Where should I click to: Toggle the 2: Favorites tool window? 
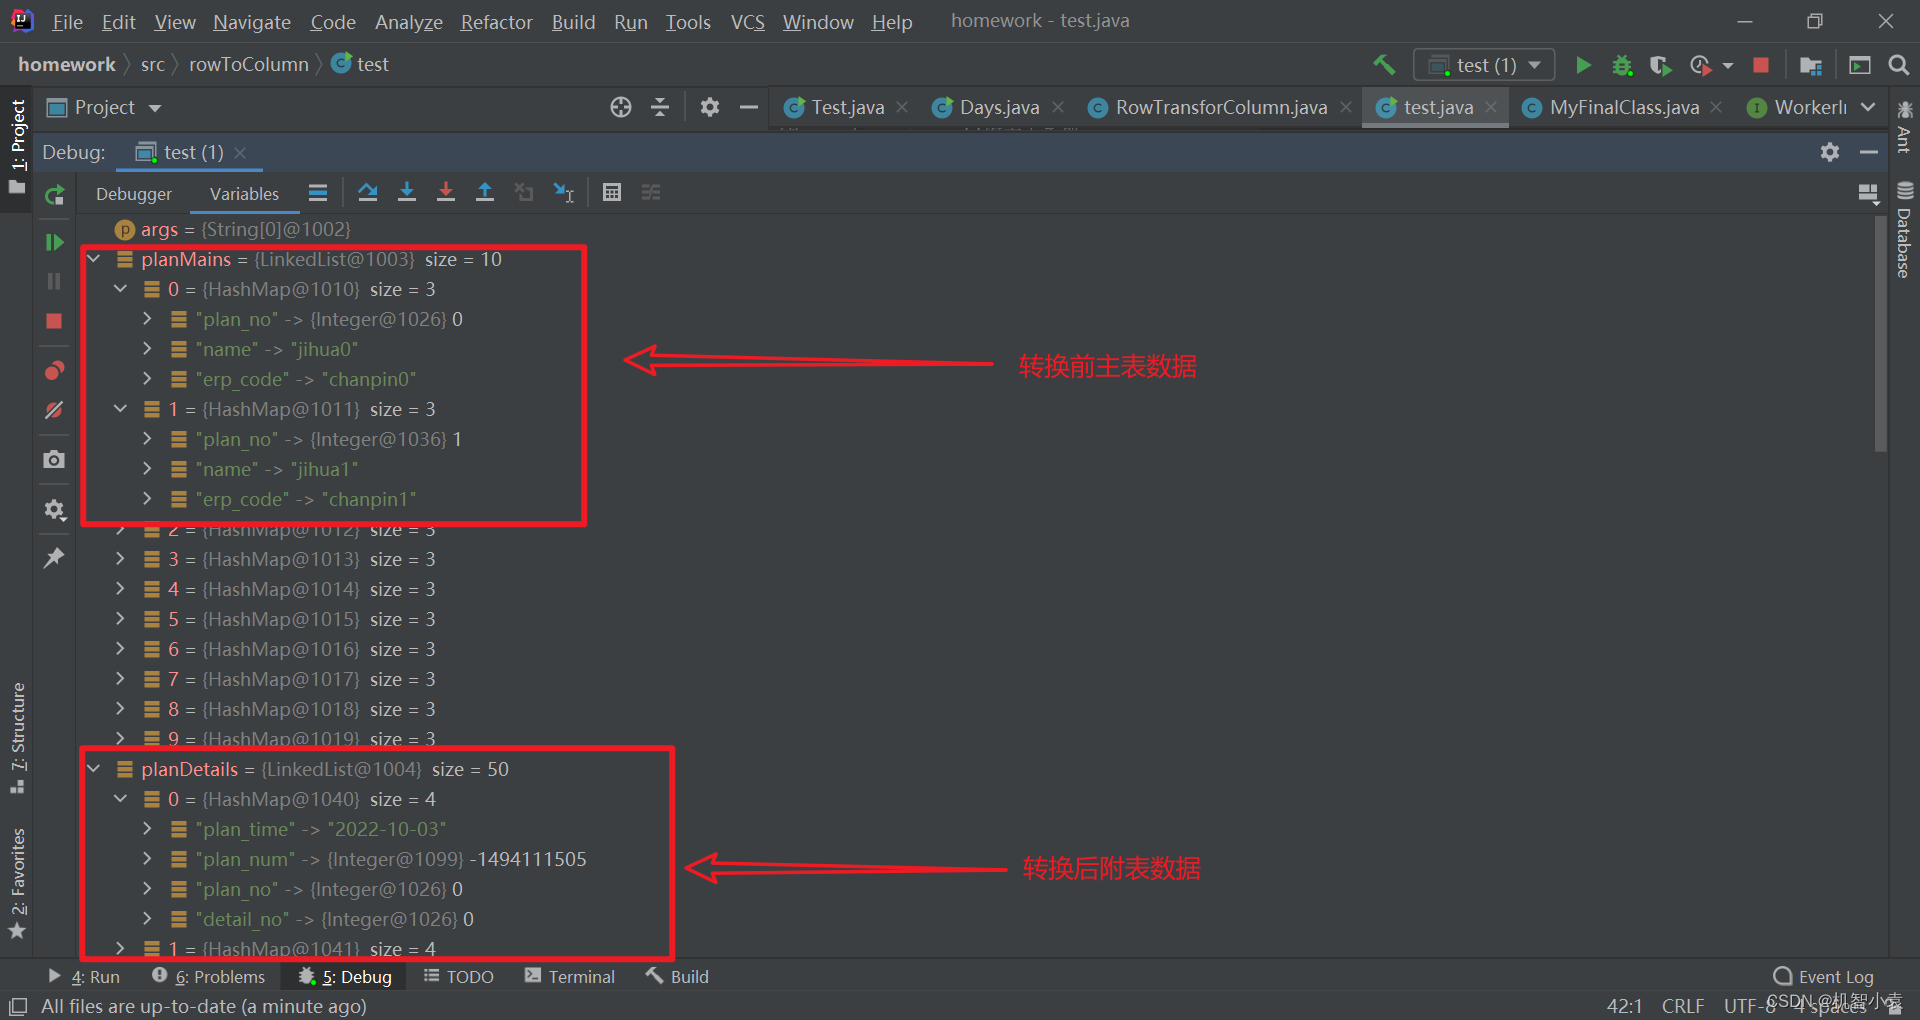pyautogui.click(x=18, y=883)
